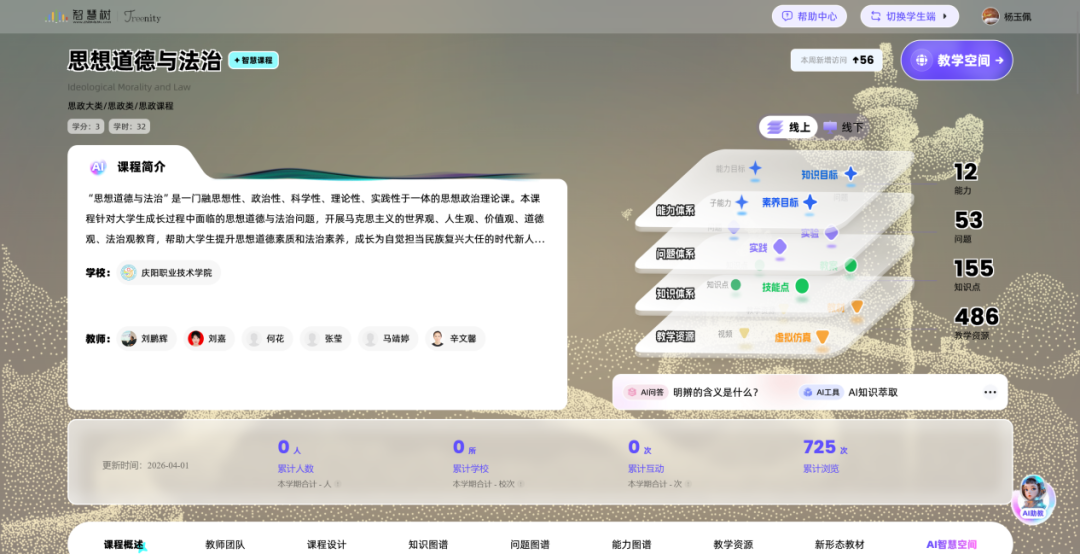1080x554 pixels.
Task: Open teacher 刘鹏辉 profile
Action: (x=147, y=338)
